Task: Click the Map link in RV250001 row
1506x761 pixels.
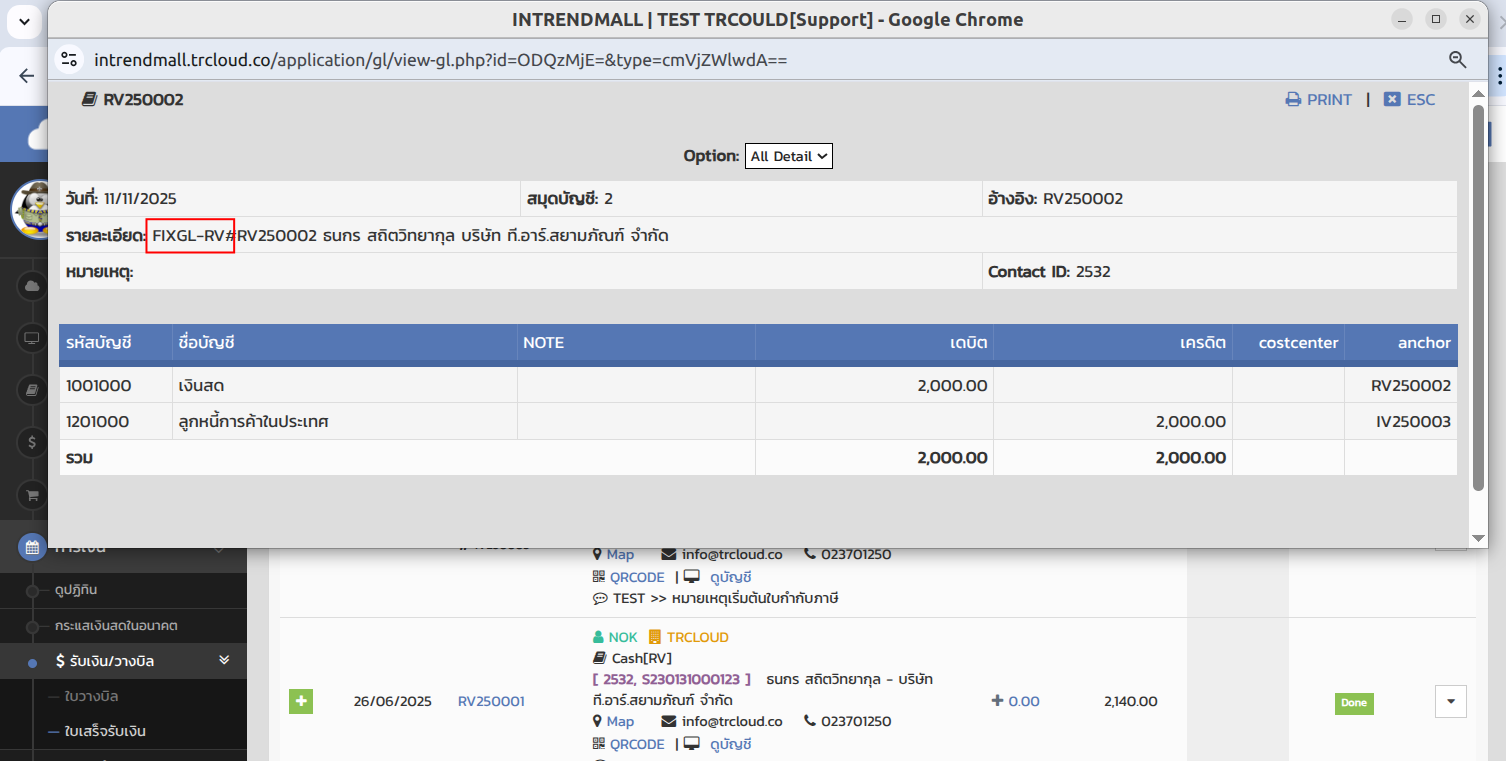Action: [619, 721]
